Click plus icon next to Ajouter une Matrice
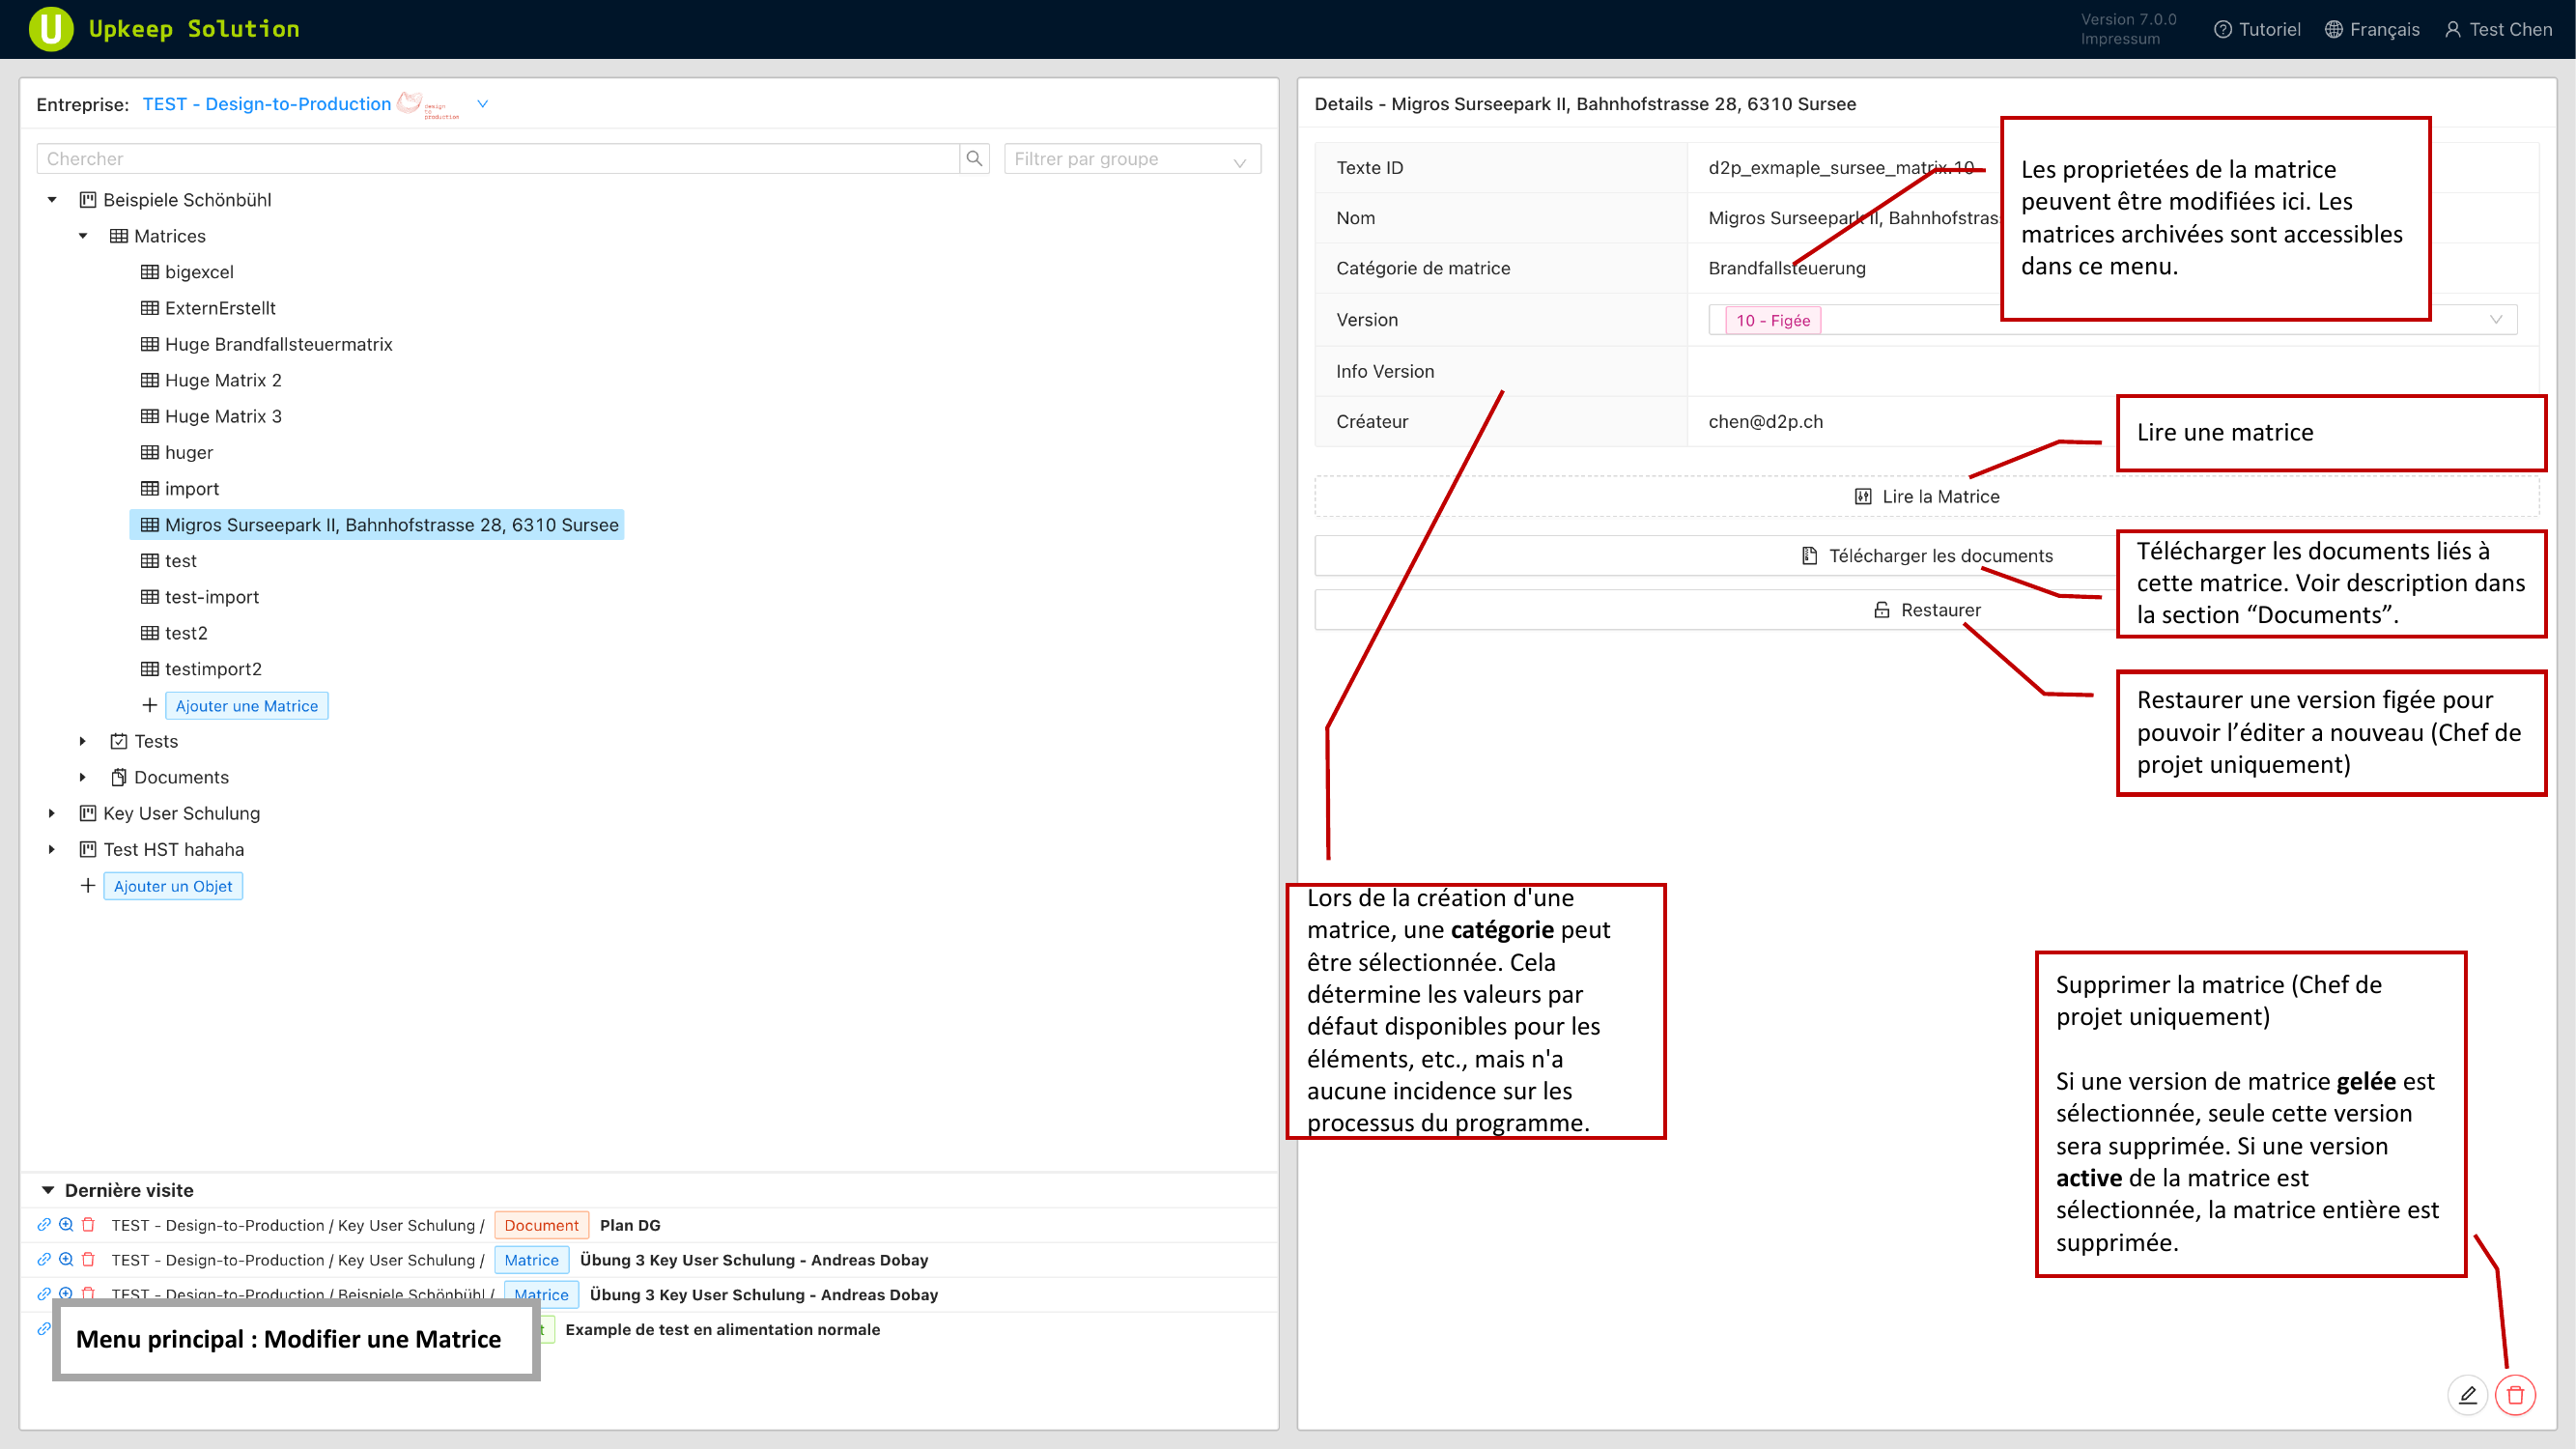Screen dimensions: 2576x1449 pos(149,705)
